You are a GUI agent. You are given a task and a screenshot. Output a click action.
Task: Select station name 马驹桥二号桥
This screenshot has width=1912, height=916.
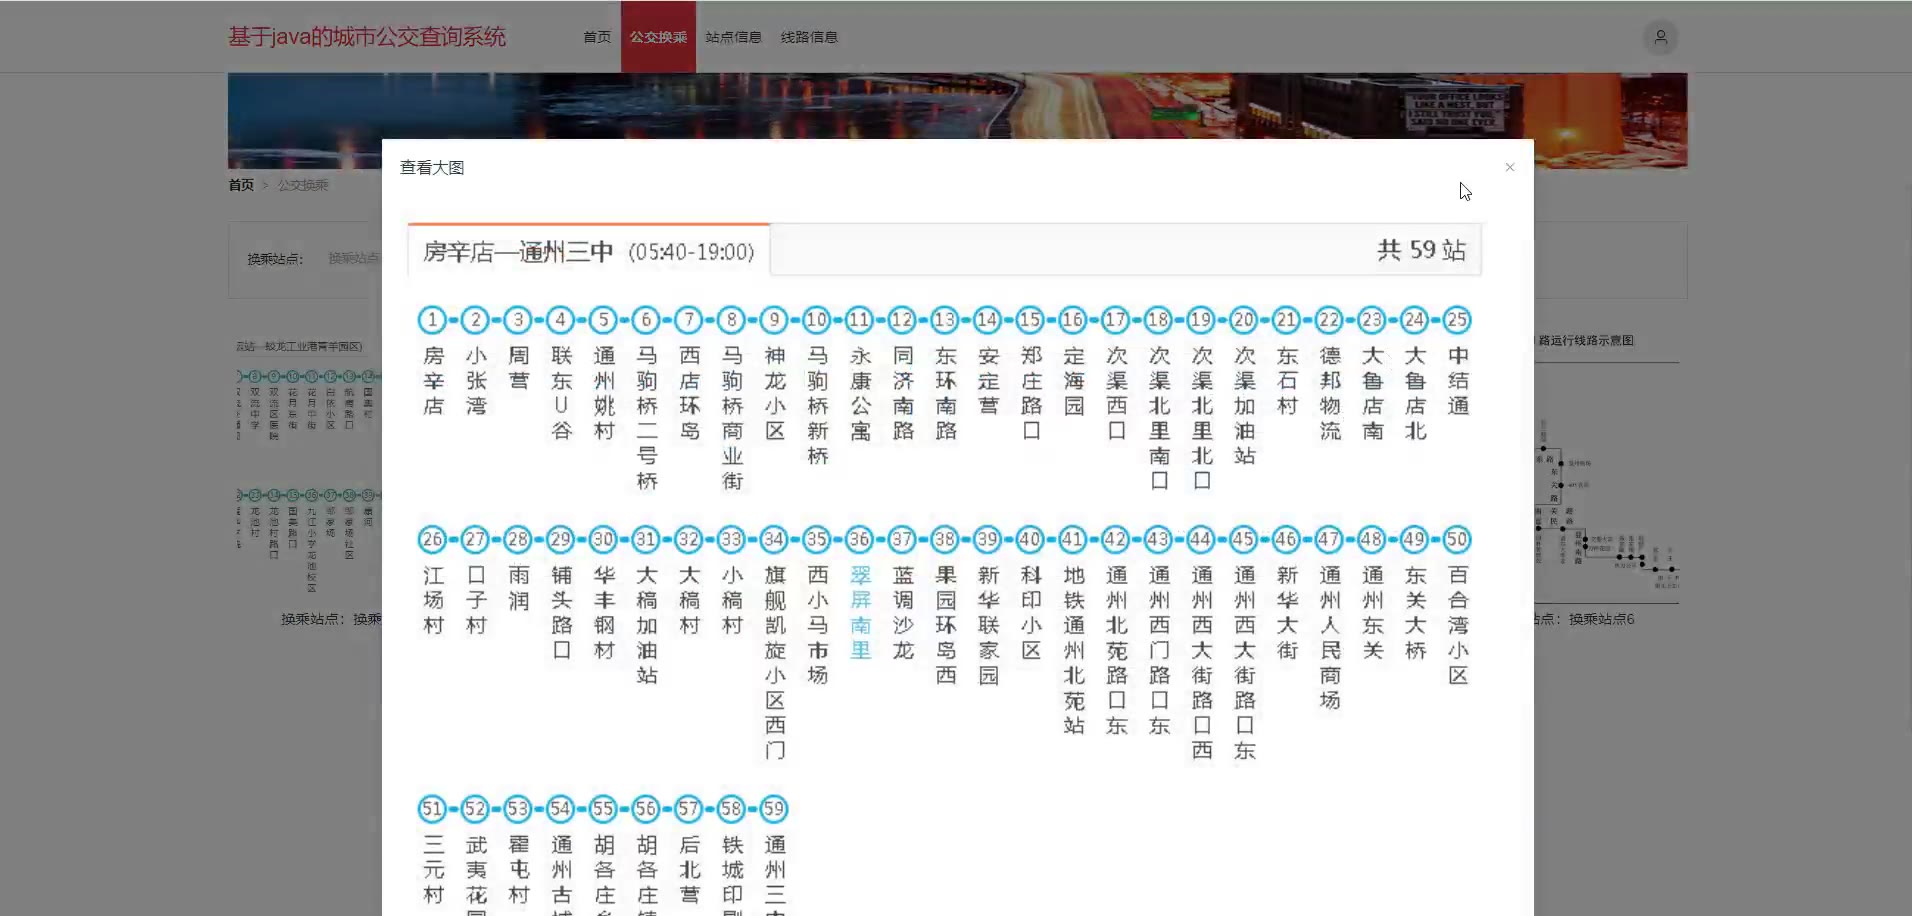[647, 418]
